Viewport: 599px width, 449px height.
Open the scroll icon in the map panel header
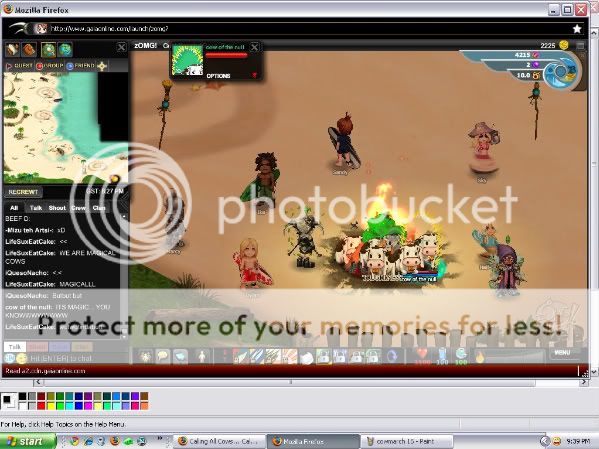click(x=12, y=50)
